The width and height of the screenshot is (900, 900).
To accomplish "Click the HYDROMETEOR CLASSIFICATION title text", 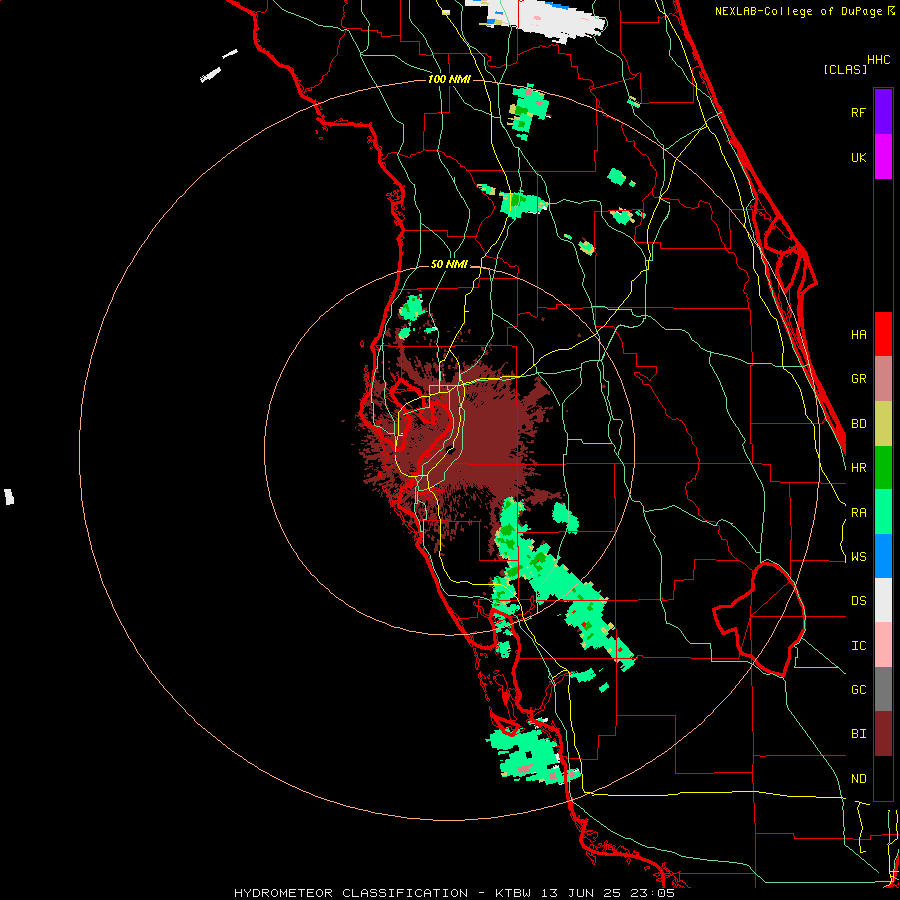I will click(x=351, y=893).
